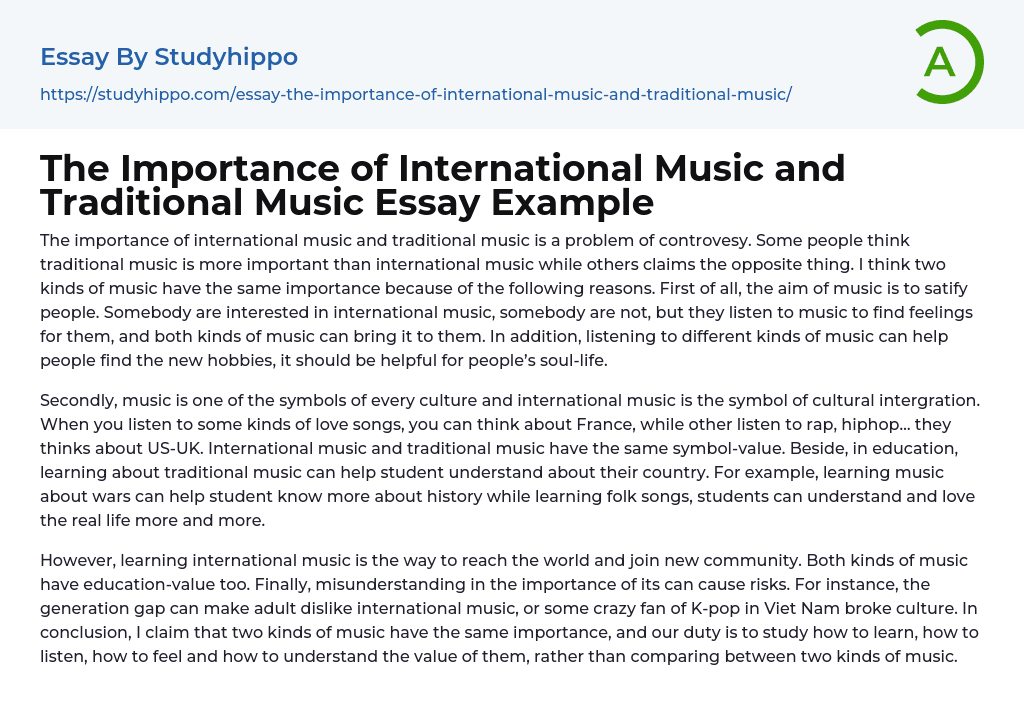Click the 'Essay By Studyhippo' header text
Image resolution: width=1024 pixels, height=725 pixels.
169,57
